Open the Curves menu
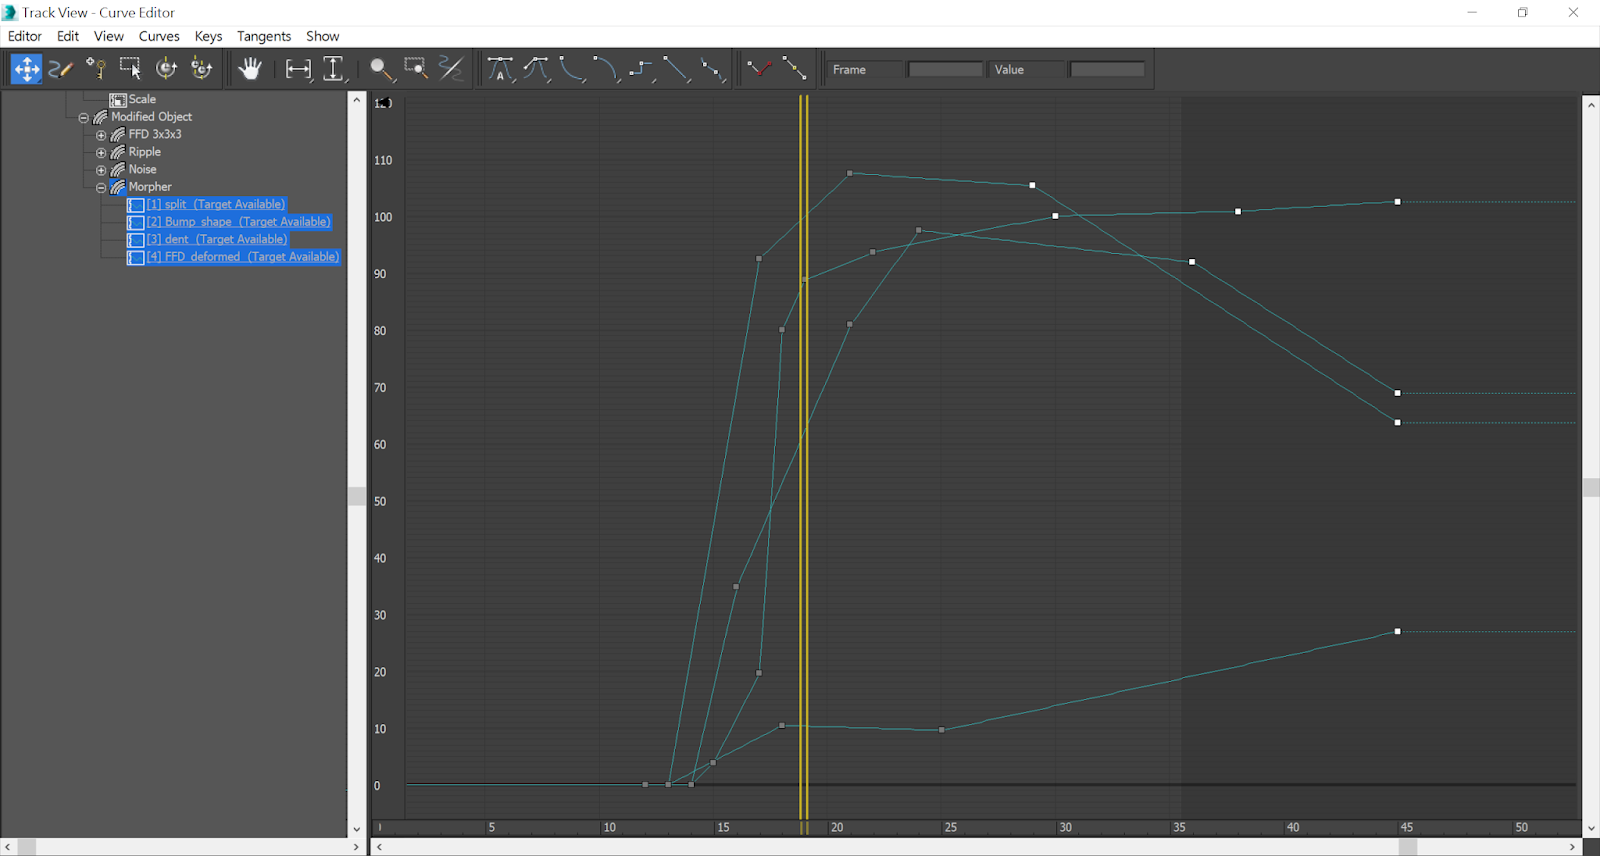The width and height of the screenshot is (1600, 856). point(159,36)
